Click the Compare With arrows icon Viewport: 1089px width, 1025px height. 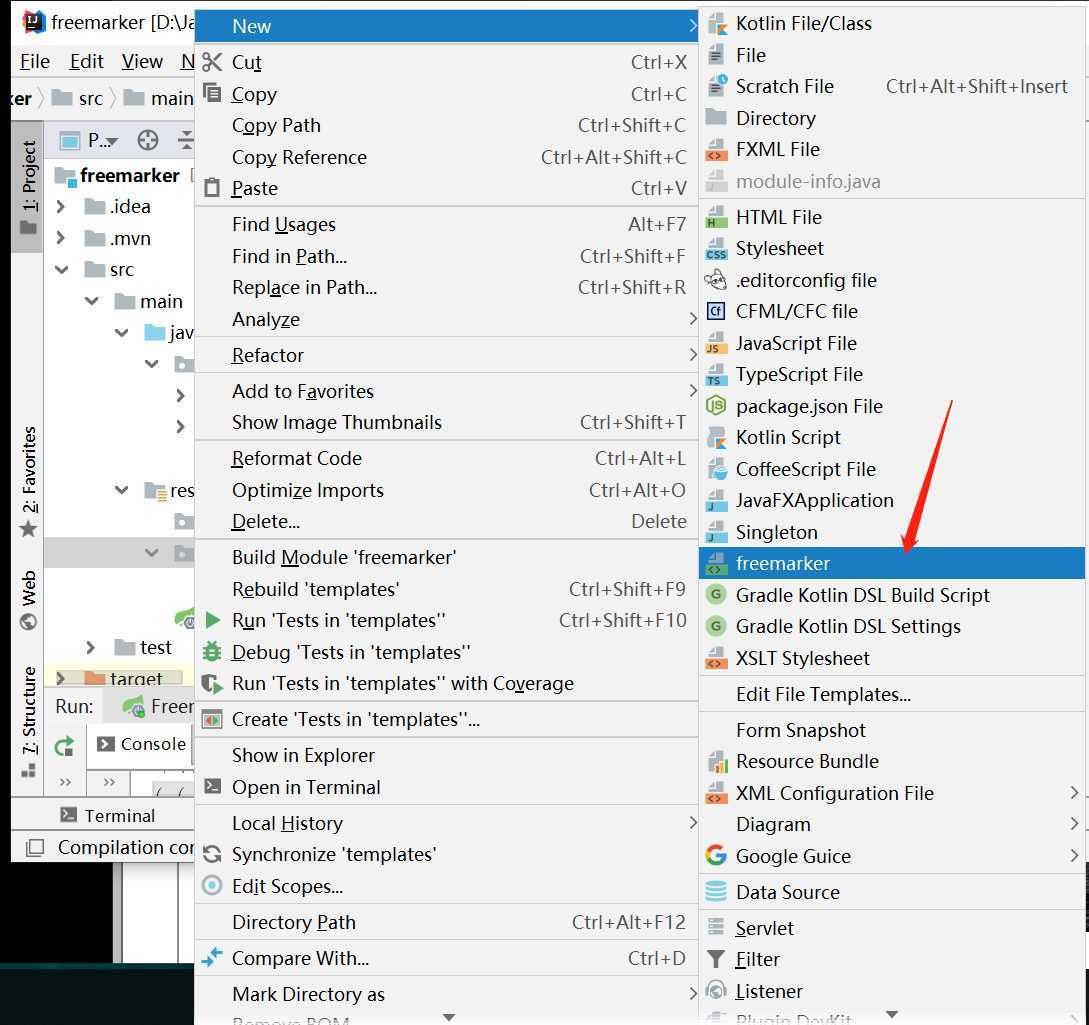[x=212, y=957]
